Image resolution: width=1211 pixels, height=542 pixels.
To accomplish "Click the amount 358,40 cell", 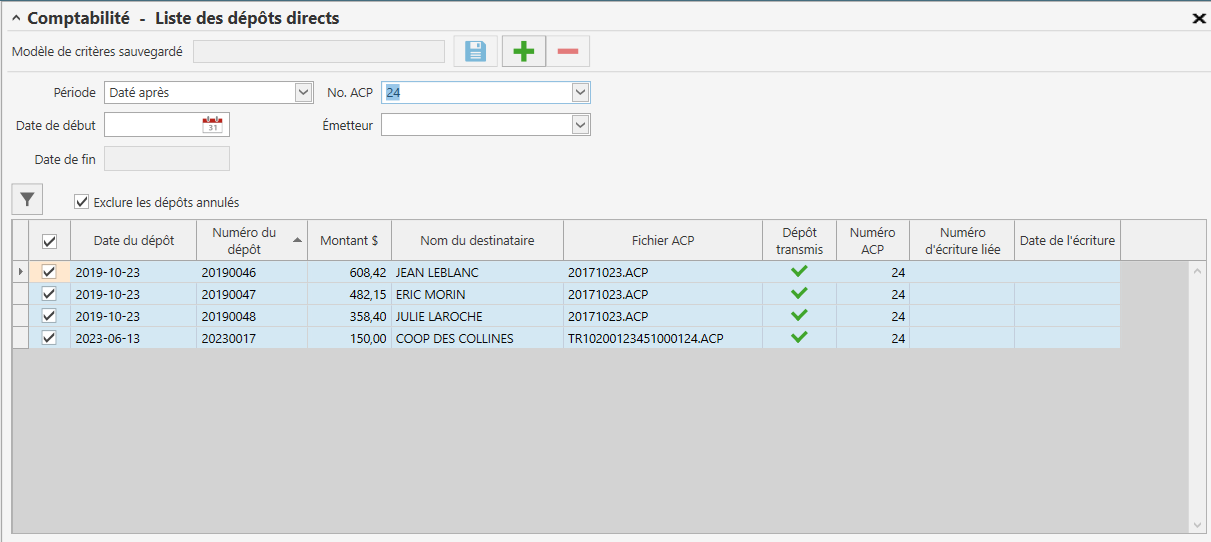I will [349, 316].
